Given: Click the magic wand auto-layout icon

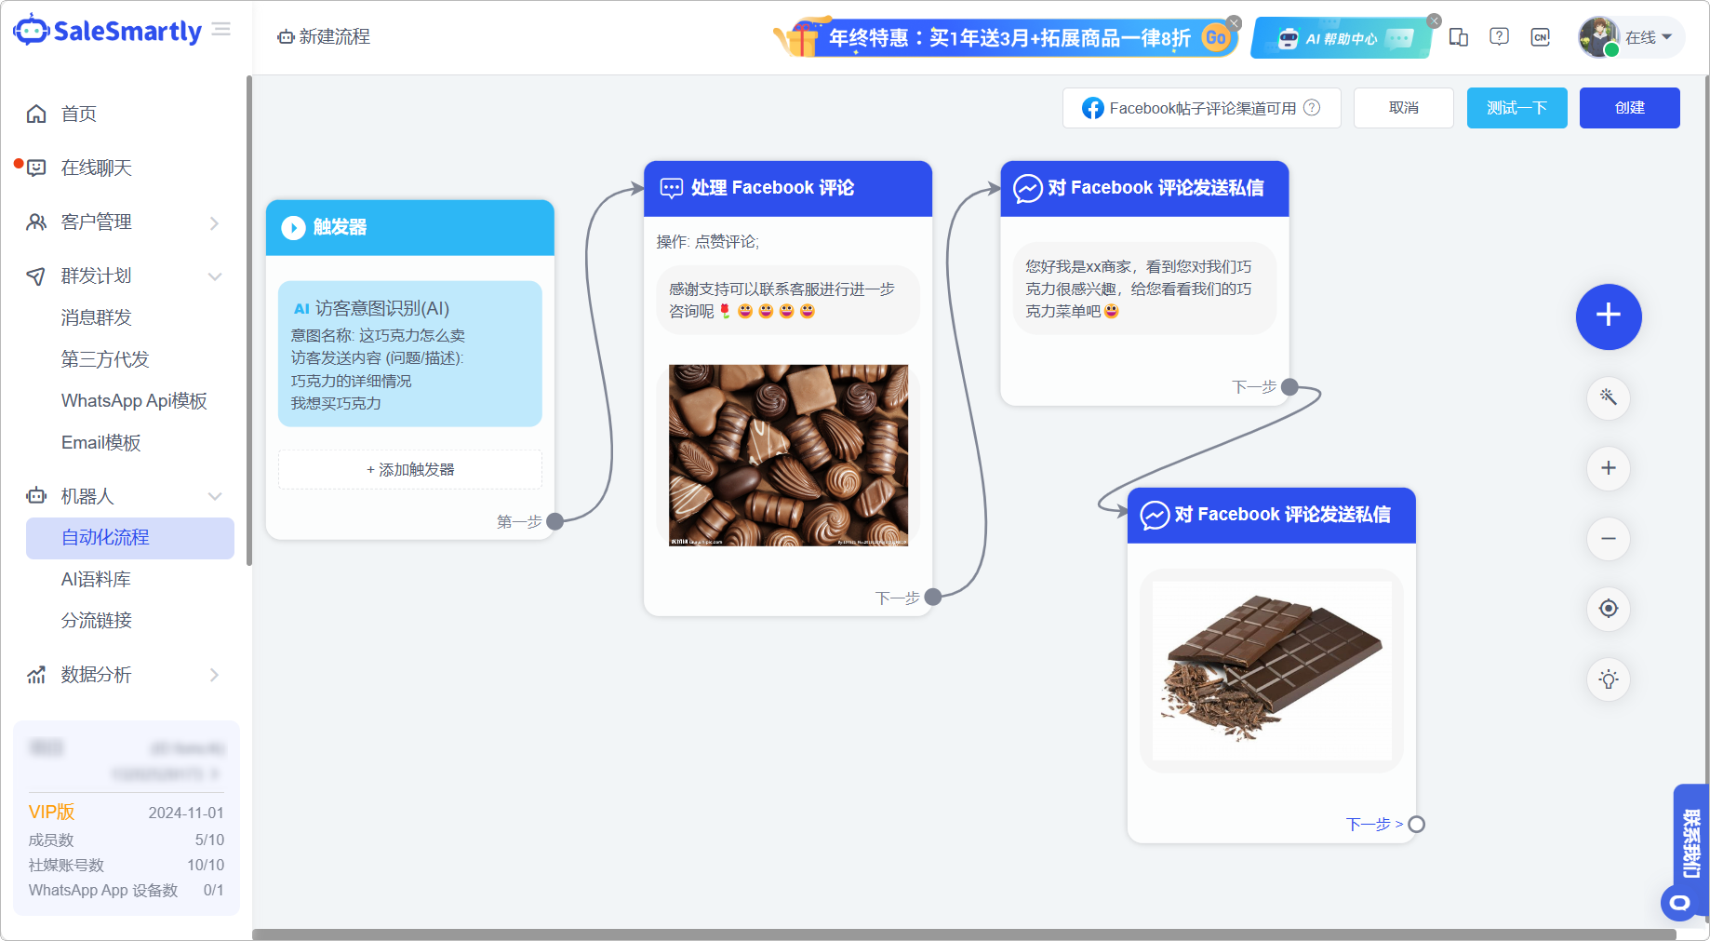Looking at the screenshot, I should pos(1608,398).
